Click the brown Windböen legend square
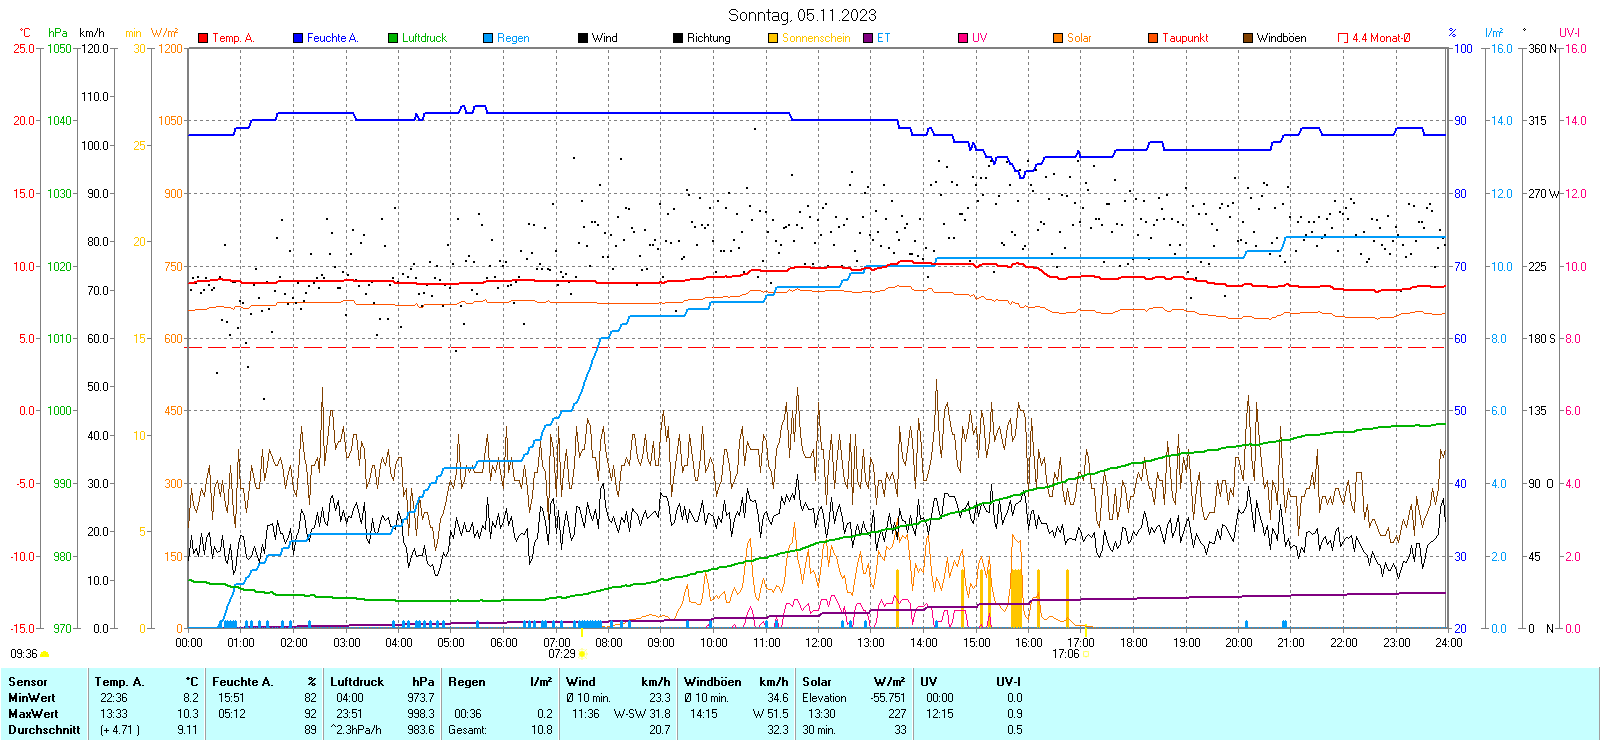 tap(1248, 38)
